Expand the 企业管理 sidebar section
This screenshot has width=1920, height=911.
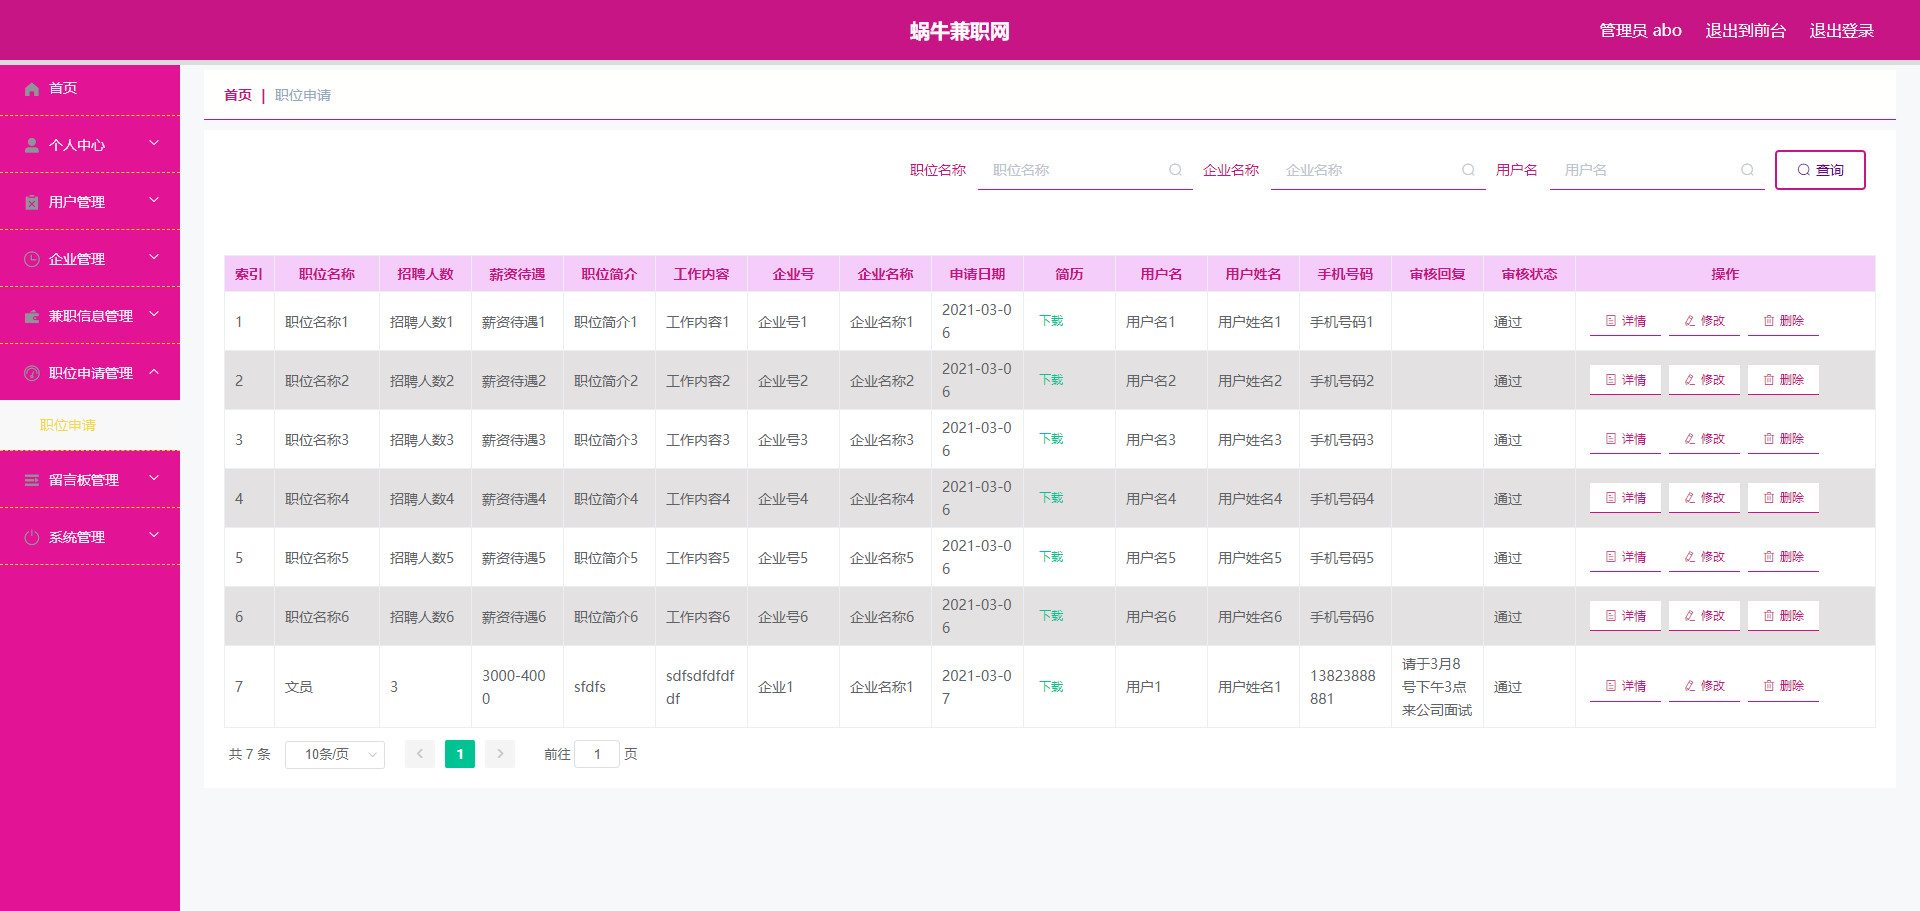click(90, 259)
